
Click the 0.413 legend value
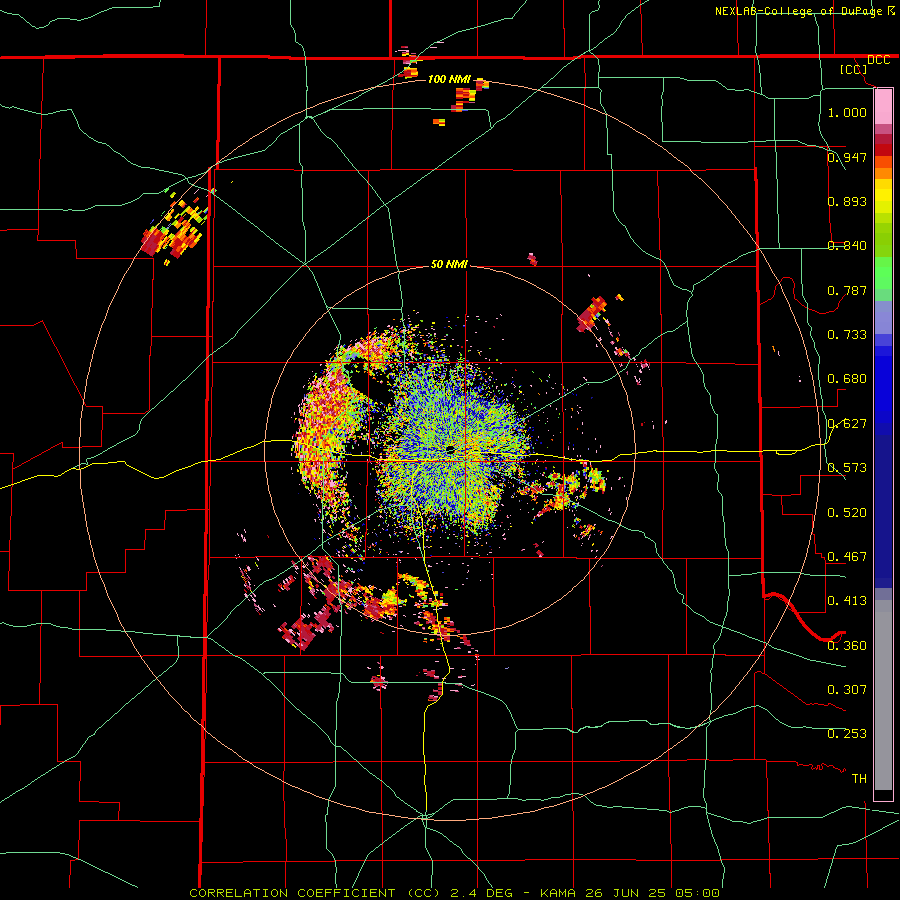[x=847, y=601]
